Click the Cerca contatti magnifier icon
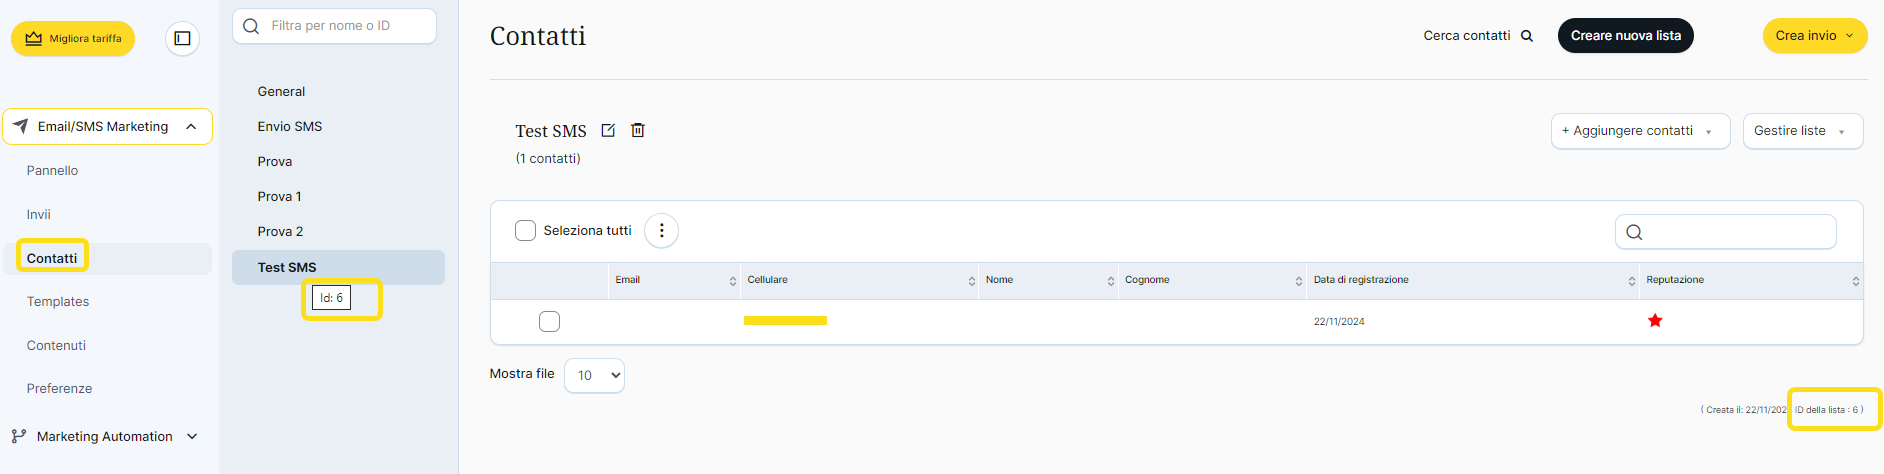This screenshot has height=474, width=1884. [x=1527, y=36]
